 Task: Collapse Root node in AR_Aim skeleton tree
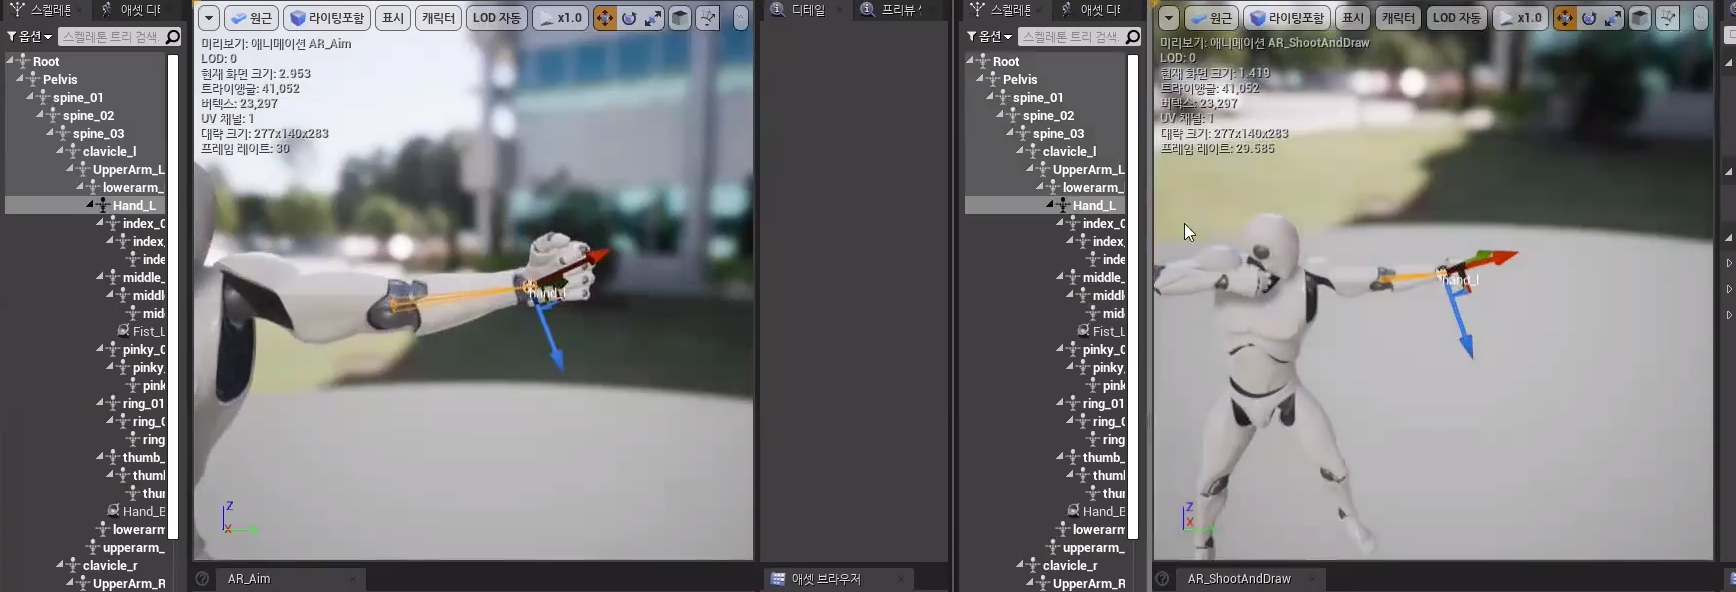pos(10,61)
